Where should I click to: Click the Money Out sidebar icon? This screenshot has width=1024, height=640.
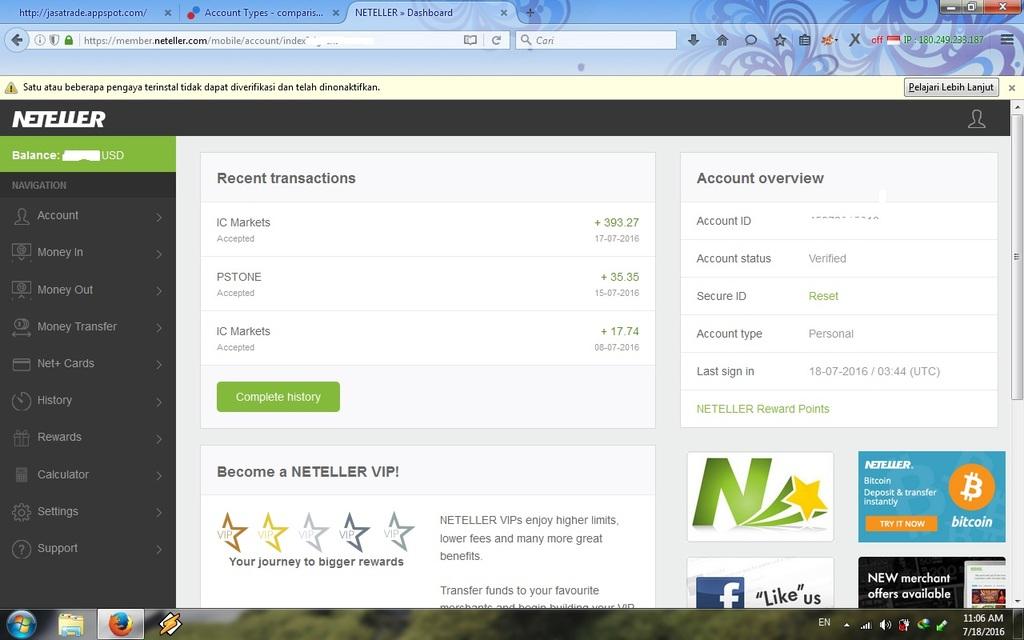coord(22,290)
